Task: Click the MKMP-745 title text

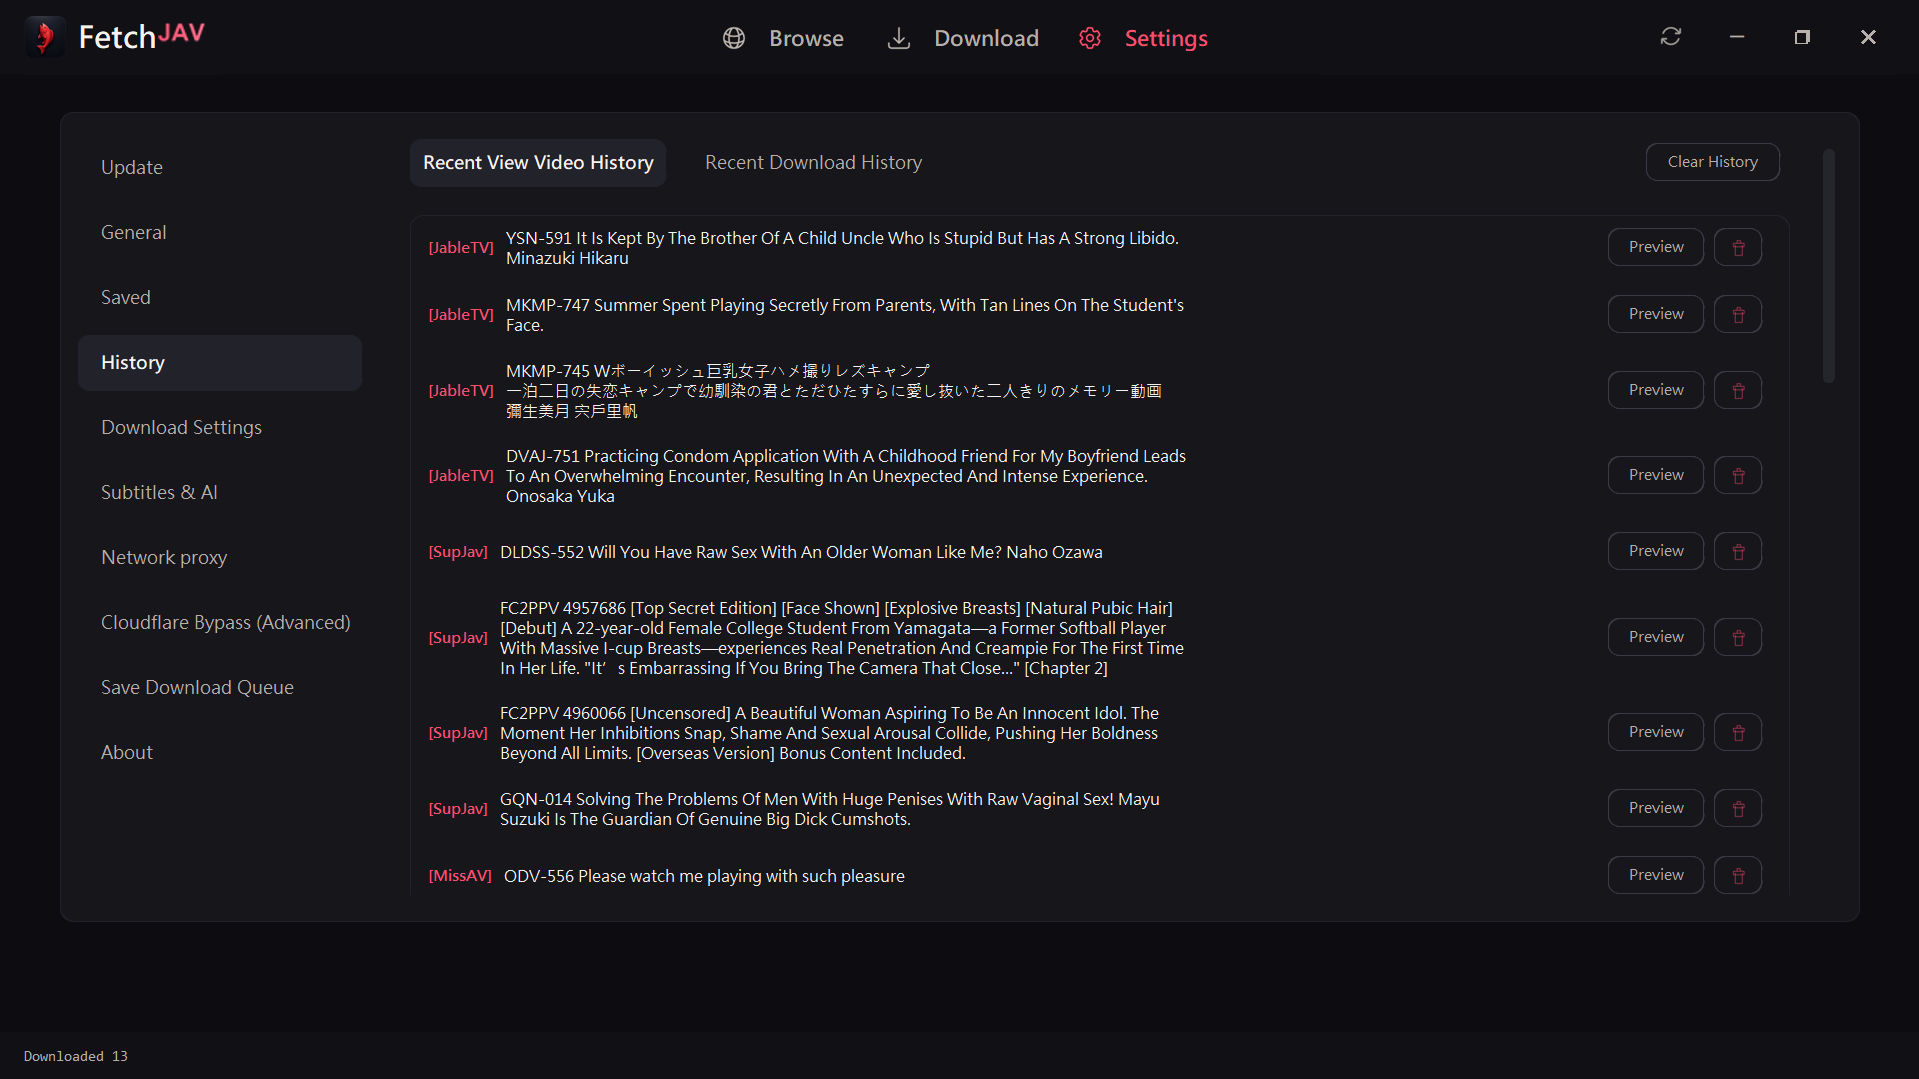Action: tap(834, 391)
